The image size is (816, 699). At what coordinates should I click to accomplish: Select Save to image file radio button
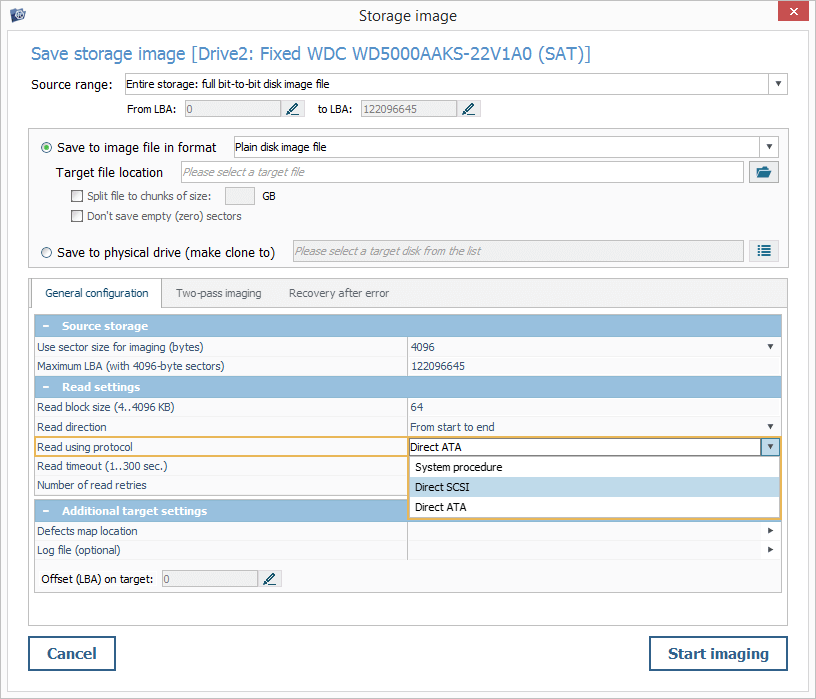(47, 147)
